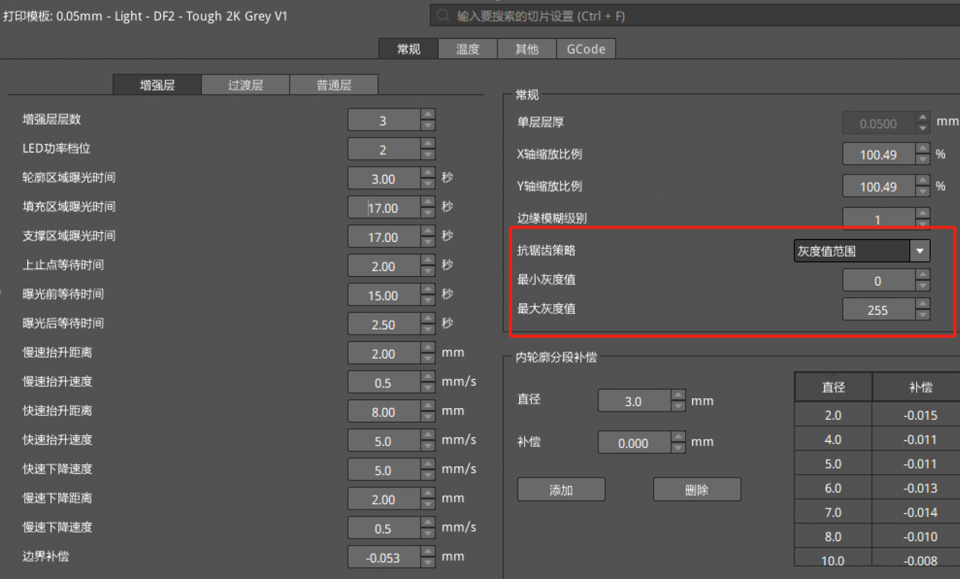Select the 增强层 layer tab

tap(157, 84)
